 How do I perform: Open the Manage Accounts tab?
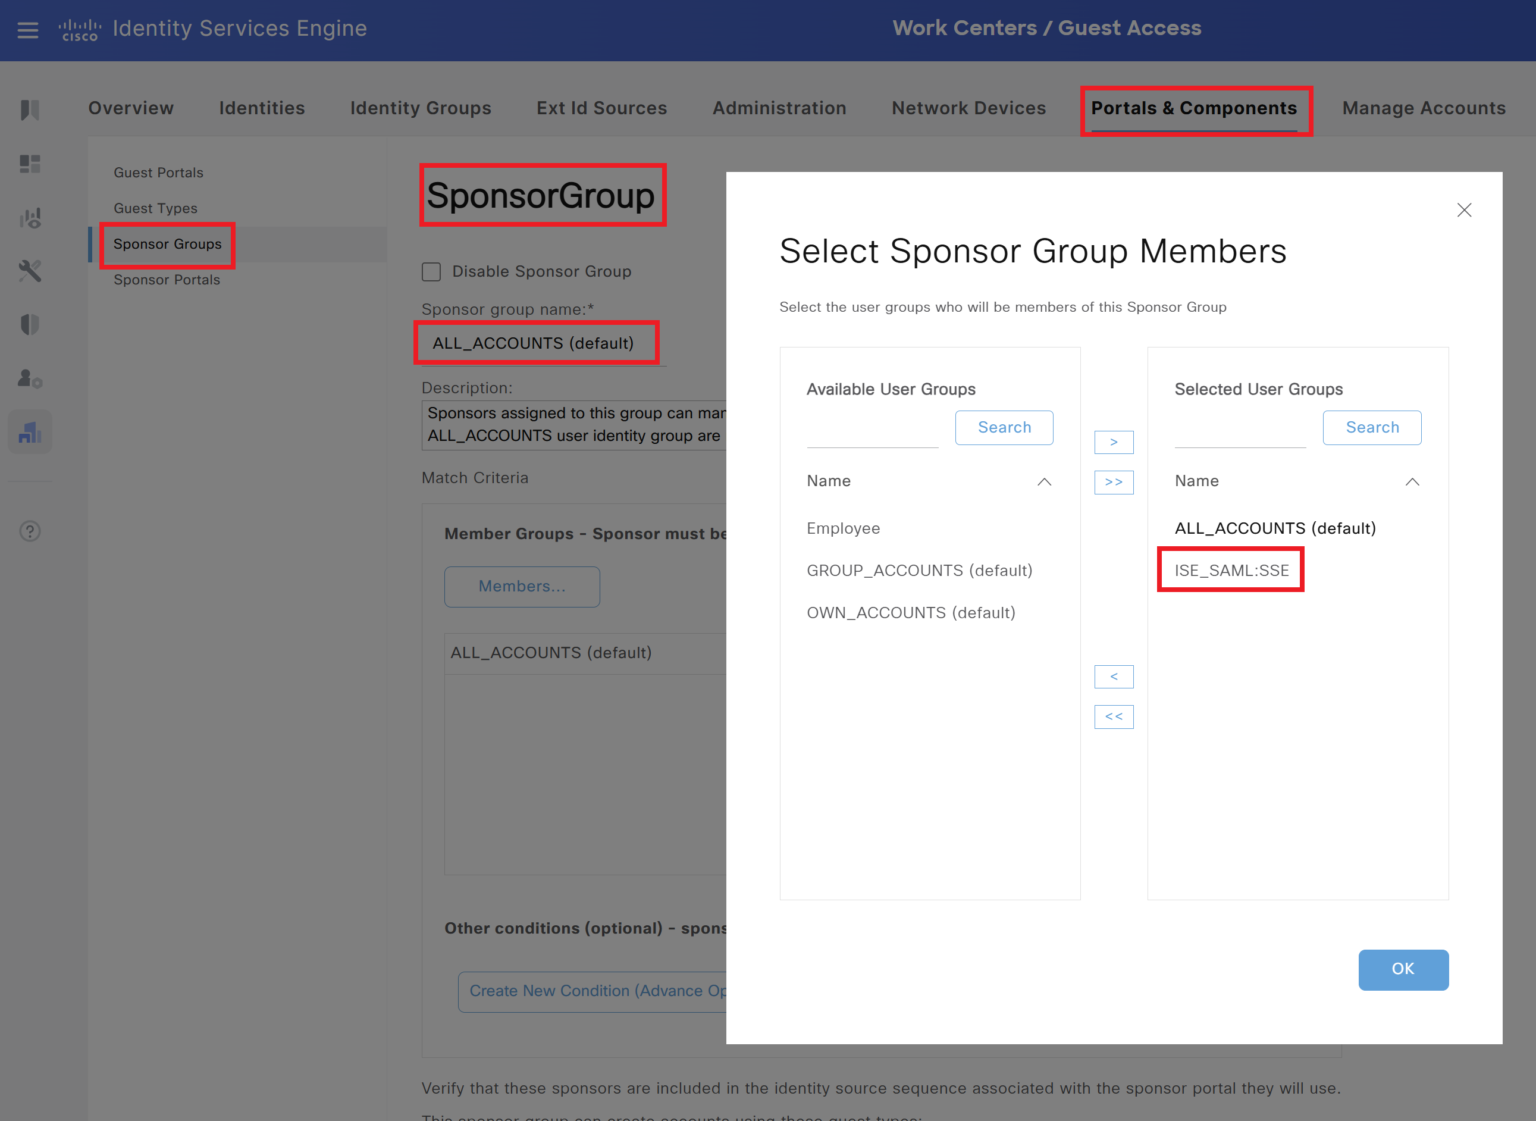1424,108
